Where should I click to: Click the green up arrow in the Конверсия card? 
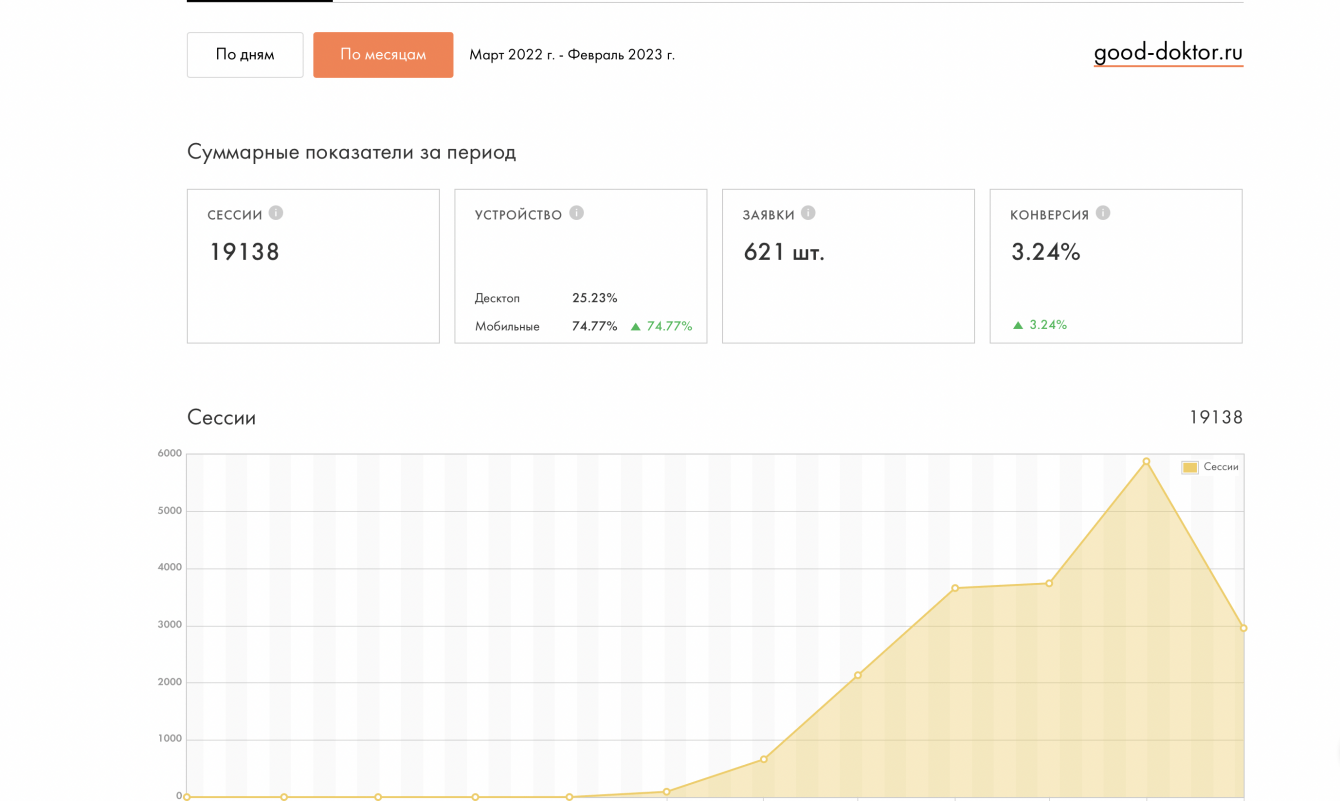click(x=1018, y=325)
